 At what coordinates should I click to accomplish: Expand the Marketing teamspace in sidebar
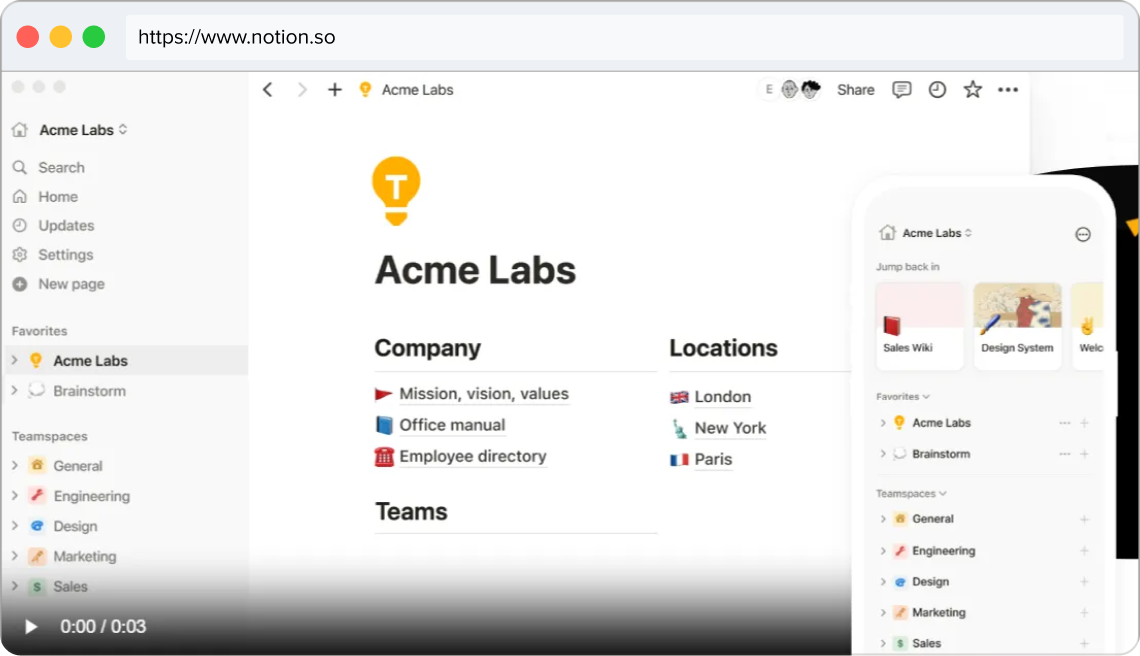[x=15, y=556]
